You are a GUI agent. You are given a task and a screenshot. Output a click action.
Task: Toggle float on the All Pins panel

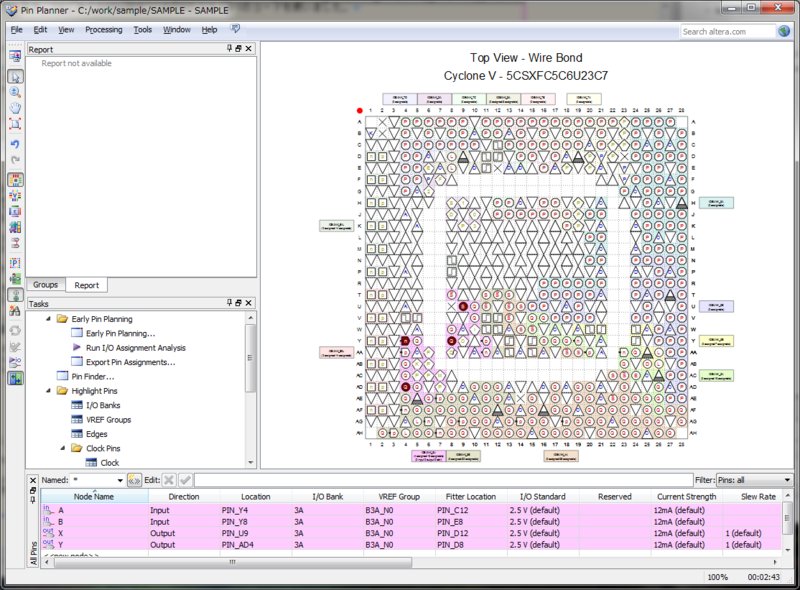pos(33,490)
